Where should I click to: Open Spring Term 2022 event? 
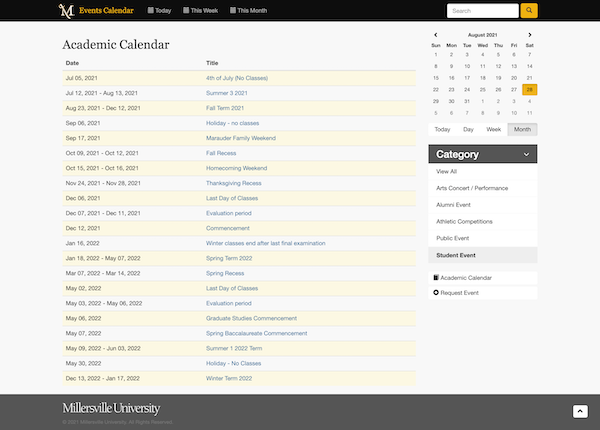(229, 258)
